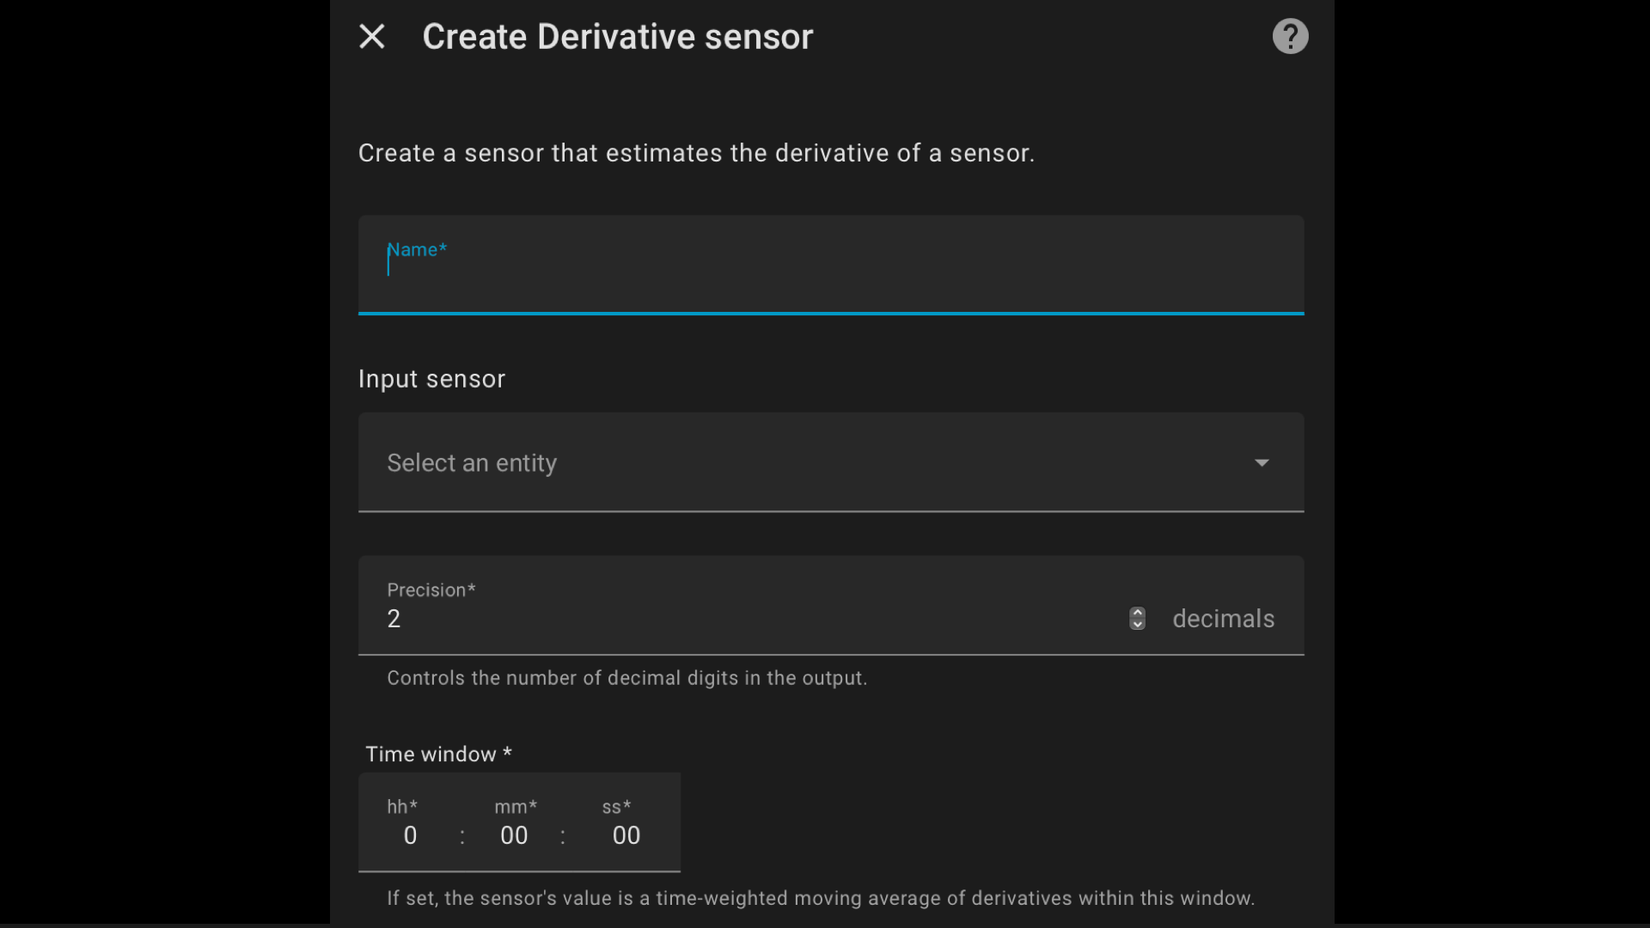This screenshot has height=928, width=1650.
Task: Click the decimals unit label
Action: [1223, 619]
